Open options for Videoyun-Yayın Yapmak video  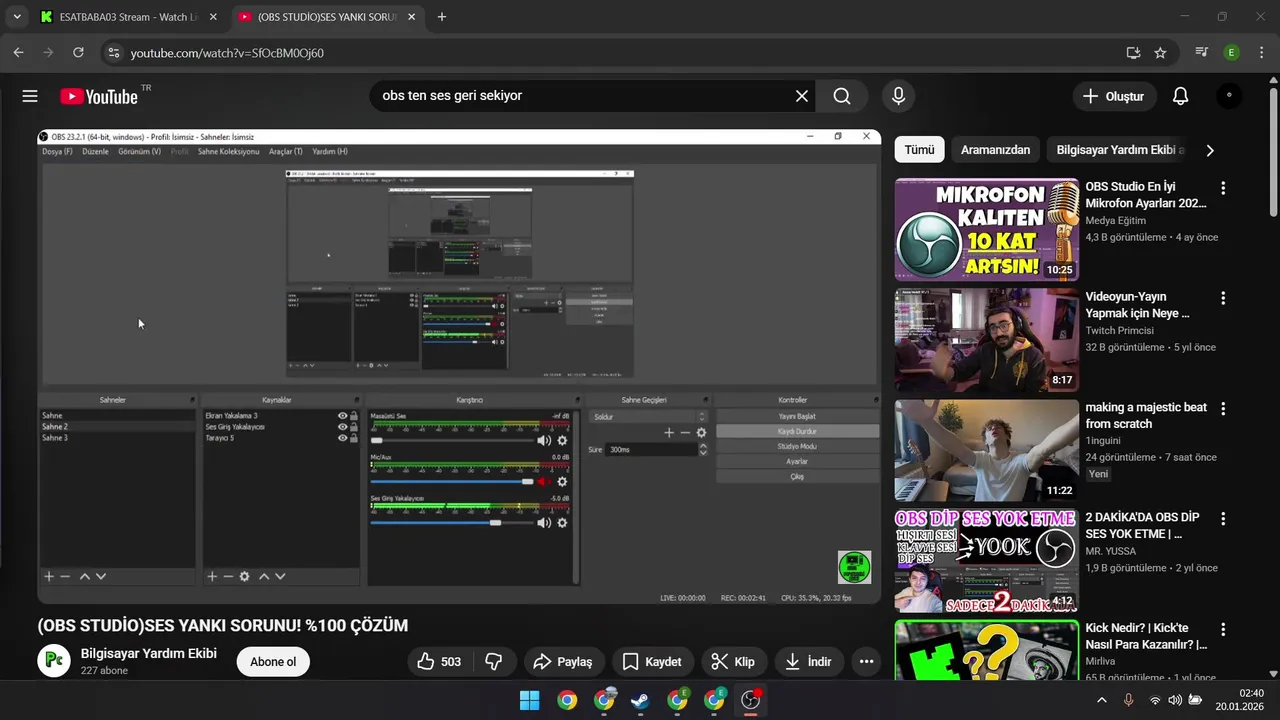coord(1222,298)
